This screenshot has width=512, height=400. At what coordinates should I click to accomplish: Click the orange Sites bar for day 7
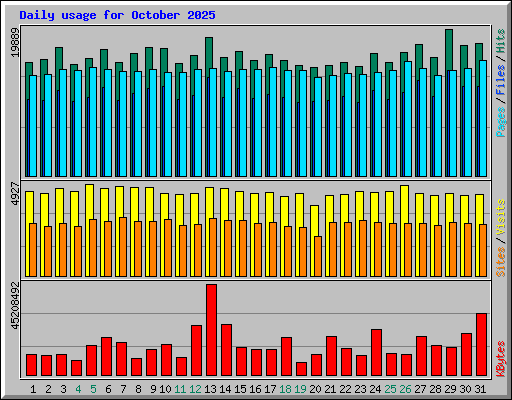[123, 247]
